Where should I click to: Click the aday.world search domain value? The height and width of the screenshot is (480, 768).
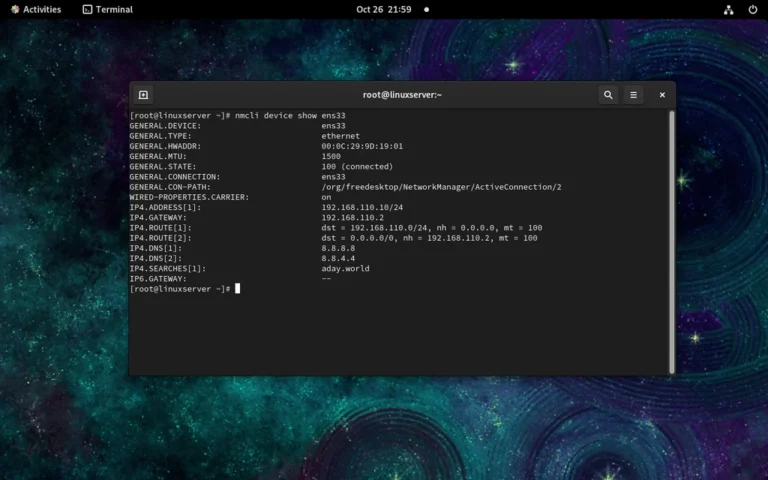click(345, 268)
